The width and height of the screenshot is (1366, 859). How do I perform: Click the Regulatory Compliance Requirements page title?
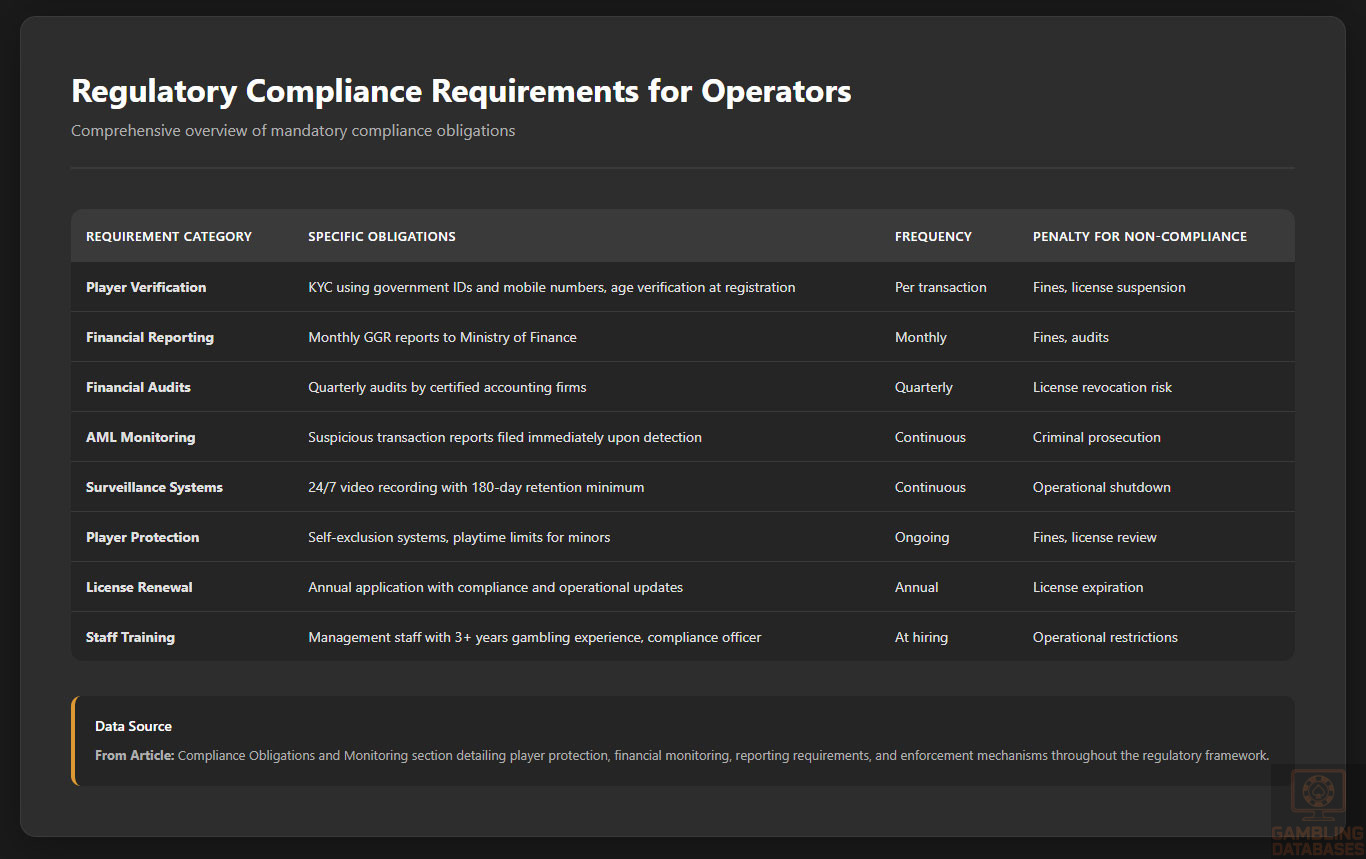[x=461, y=91]
